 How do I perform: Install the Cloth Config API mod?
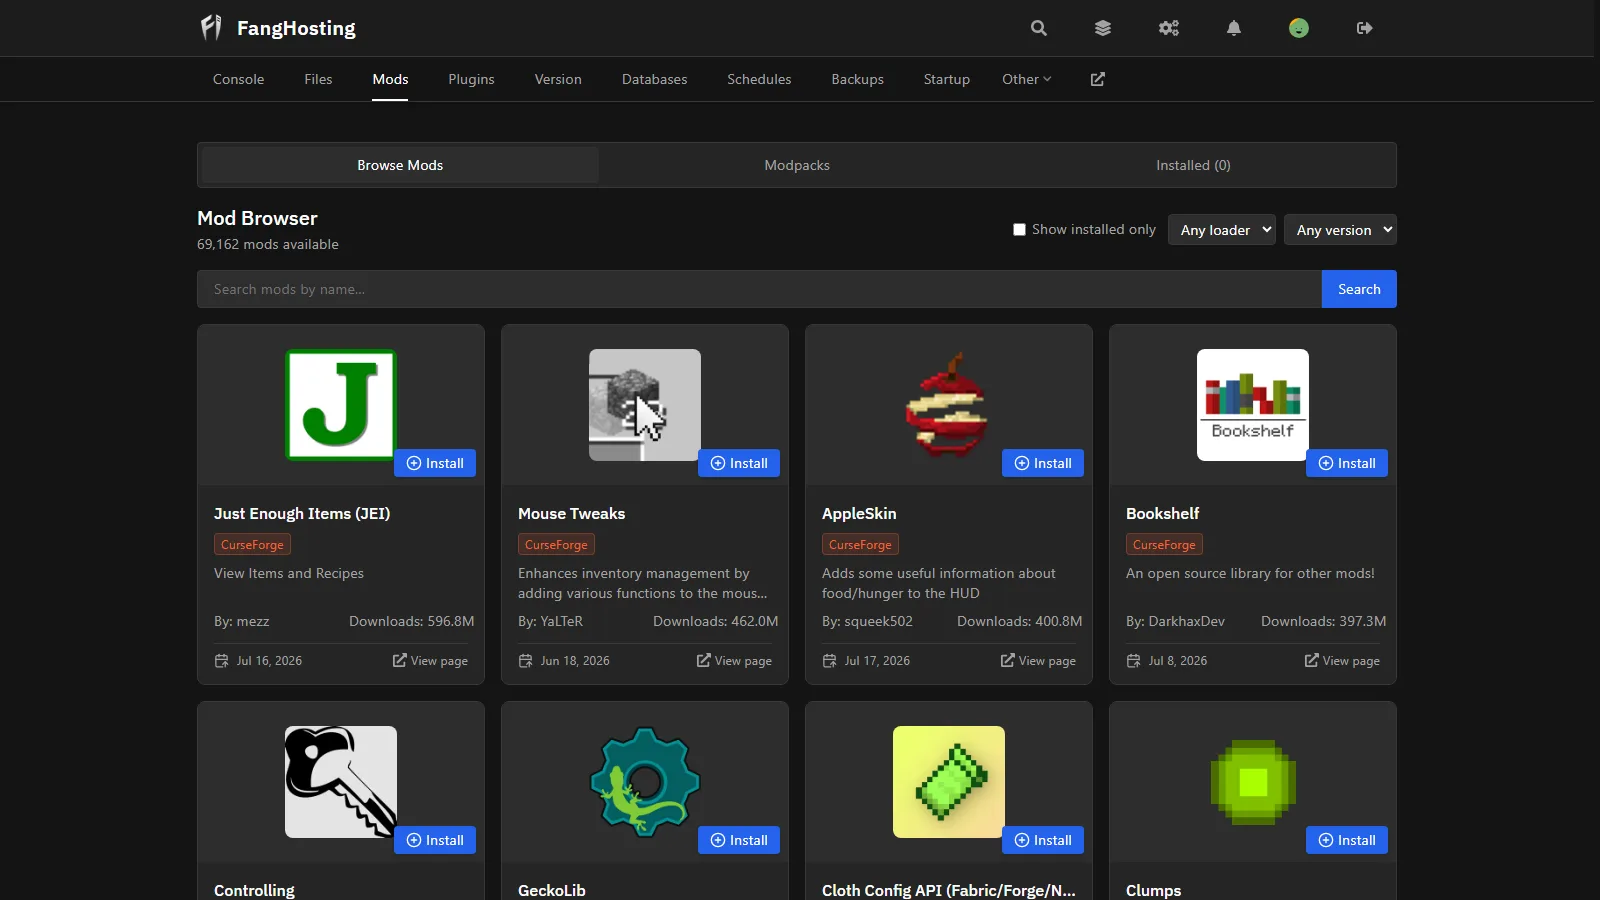coord(1043,840)
